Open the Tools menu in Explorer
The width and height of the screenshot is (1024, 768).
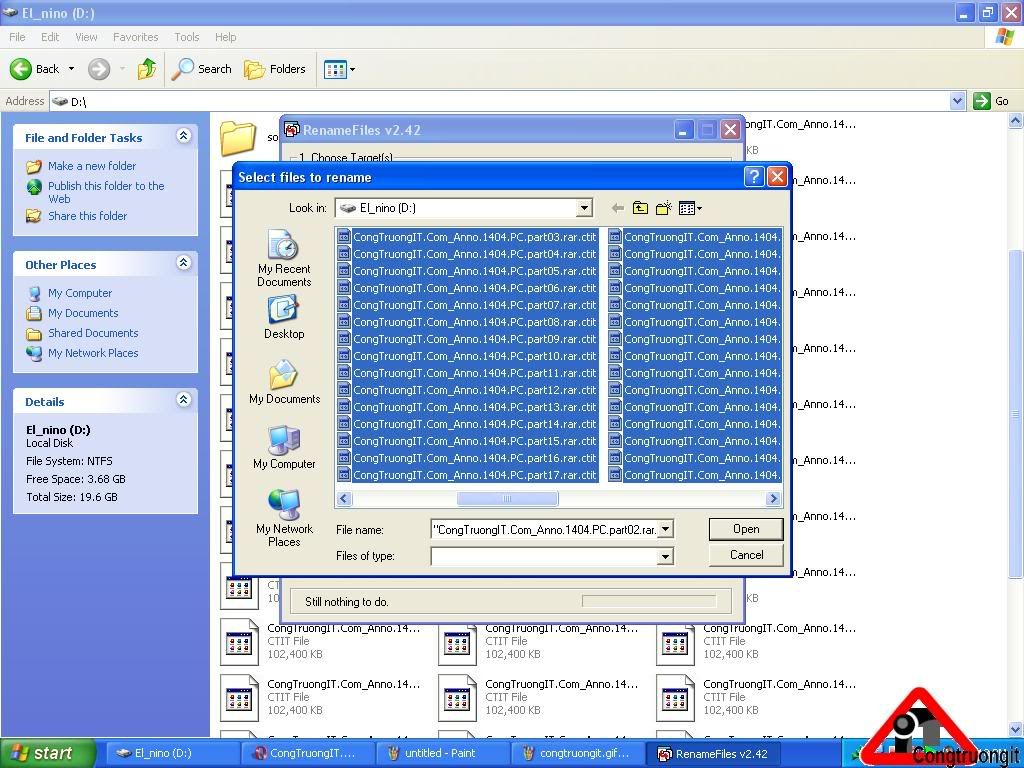click(x=187, y=37)
